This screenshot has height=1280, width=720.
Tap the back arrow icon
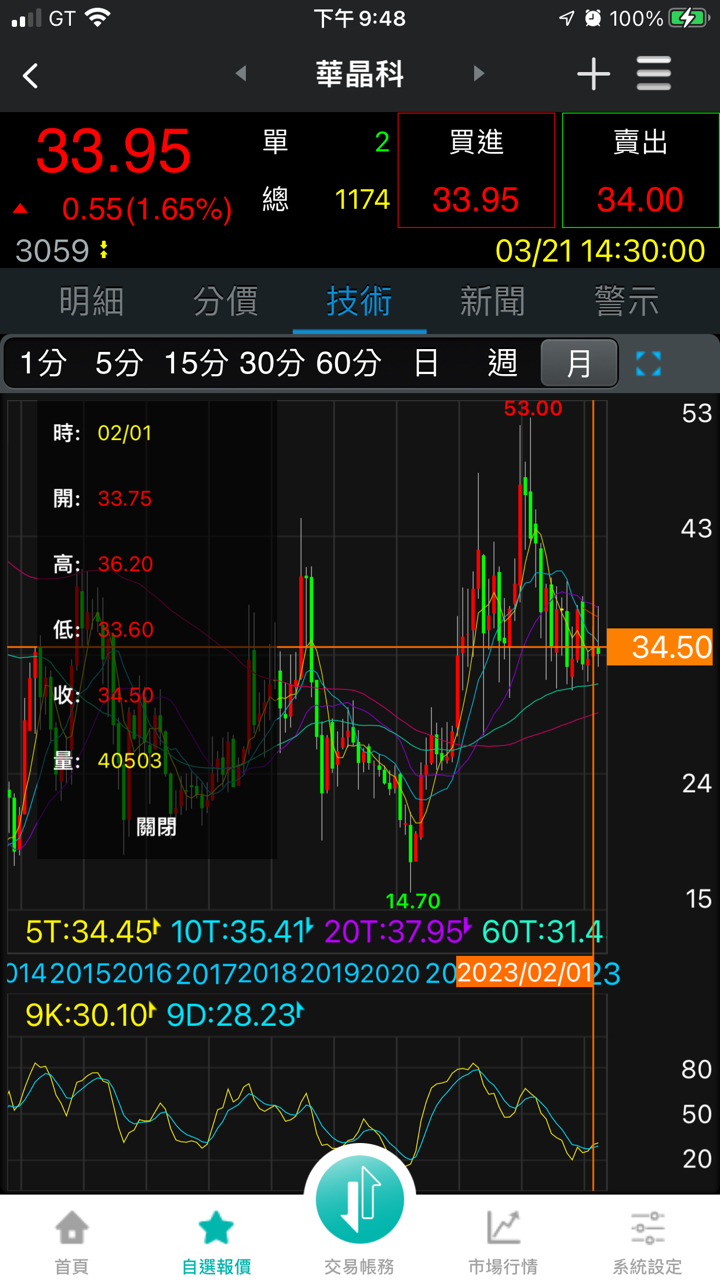(x=30, y=75)
